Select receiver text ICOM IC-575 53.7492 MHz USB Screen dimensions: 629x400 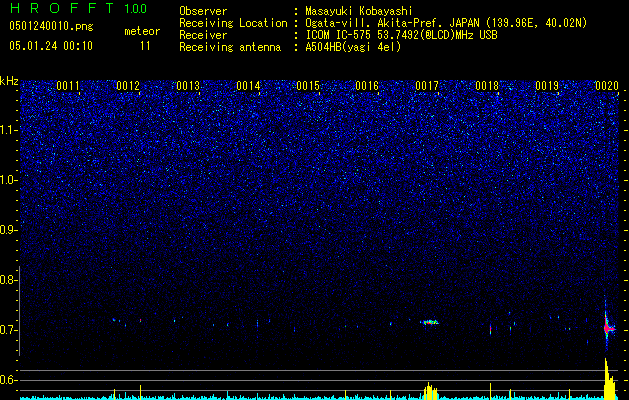pyautogui.click(x=401, y=35)
